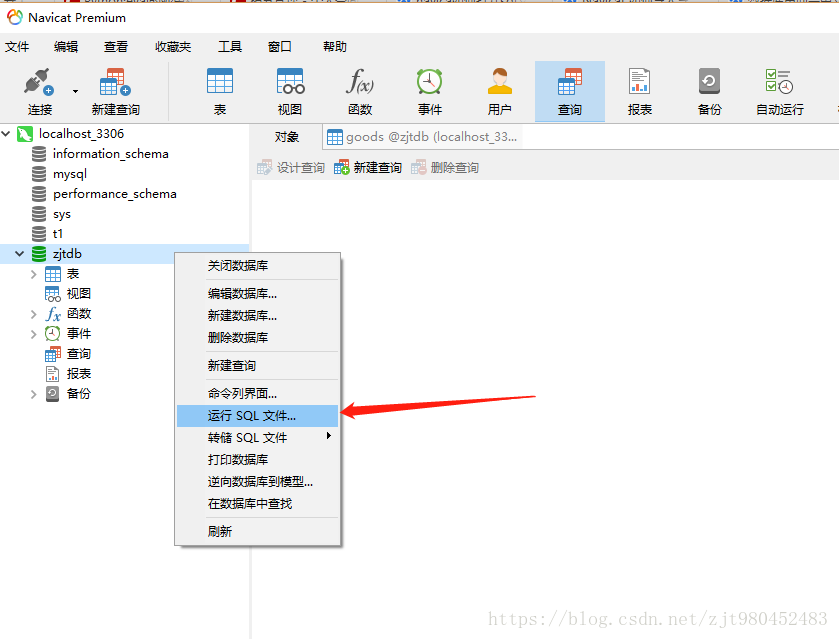Choose 命令列界面... from context menu
839x639 pixels.
point(257,394)
